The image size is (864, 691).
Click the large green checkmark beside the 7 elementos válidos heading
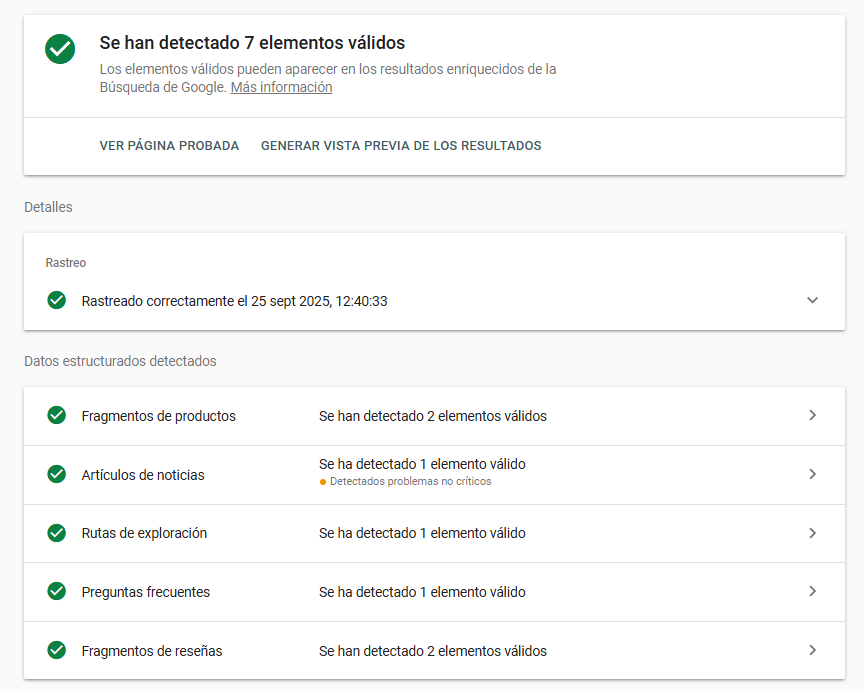click(x=60, y=49)
